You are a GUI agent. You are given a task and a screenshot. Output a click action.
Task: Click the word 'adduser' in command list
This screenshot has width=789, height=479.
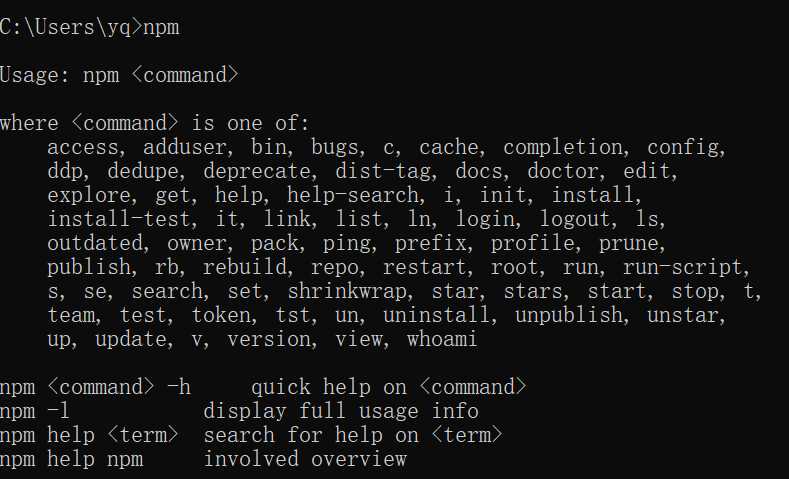pyautogui.click(x=185, y=147)
